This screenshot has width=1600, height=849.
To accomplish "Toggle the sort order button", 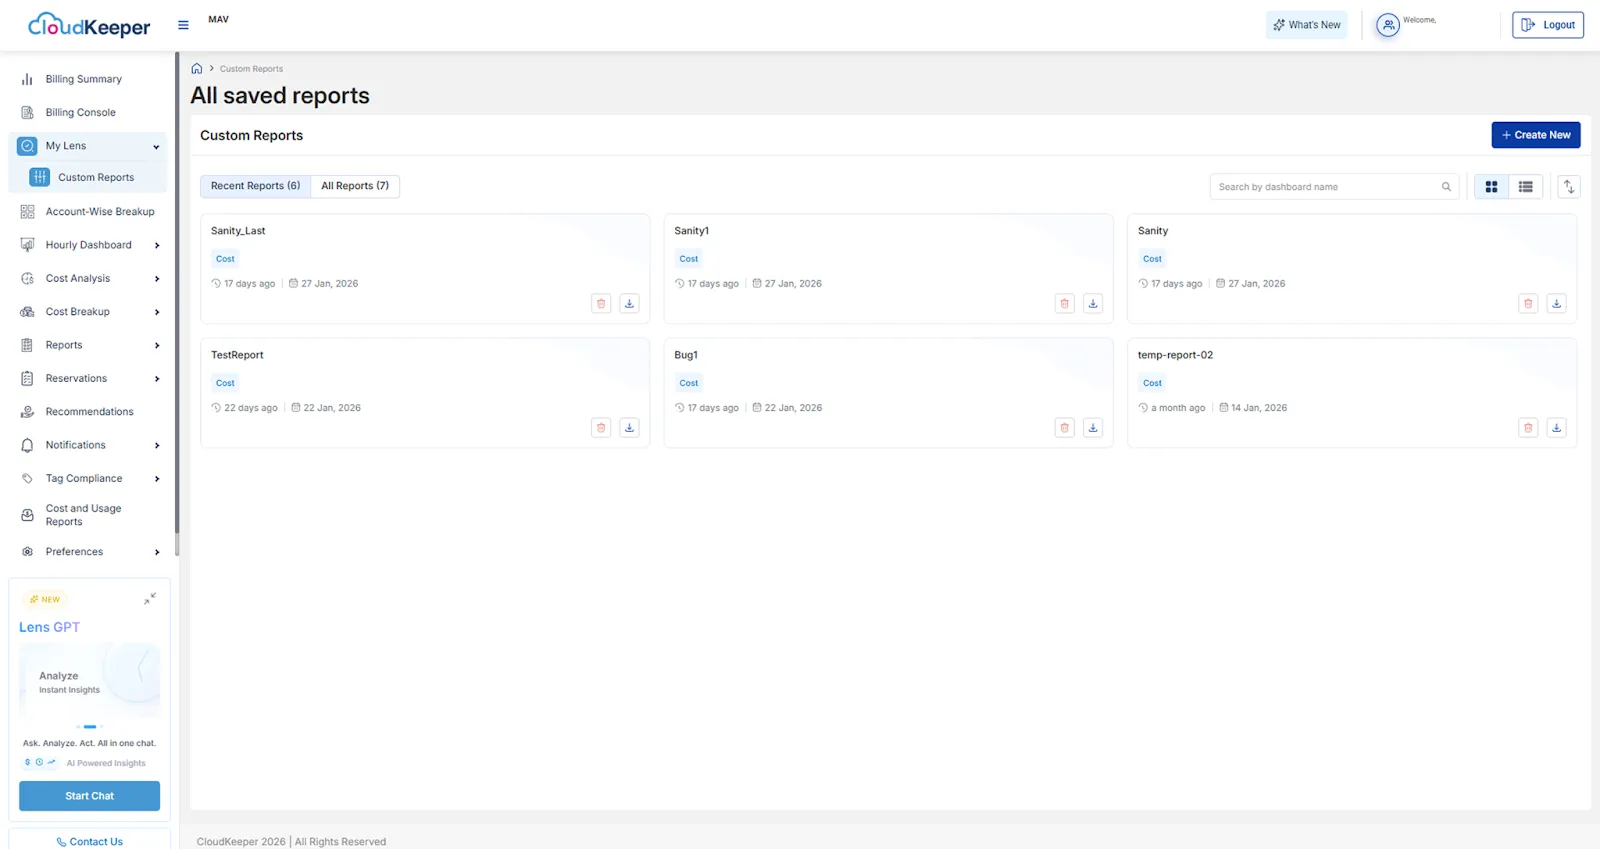I will [1569, 187].
